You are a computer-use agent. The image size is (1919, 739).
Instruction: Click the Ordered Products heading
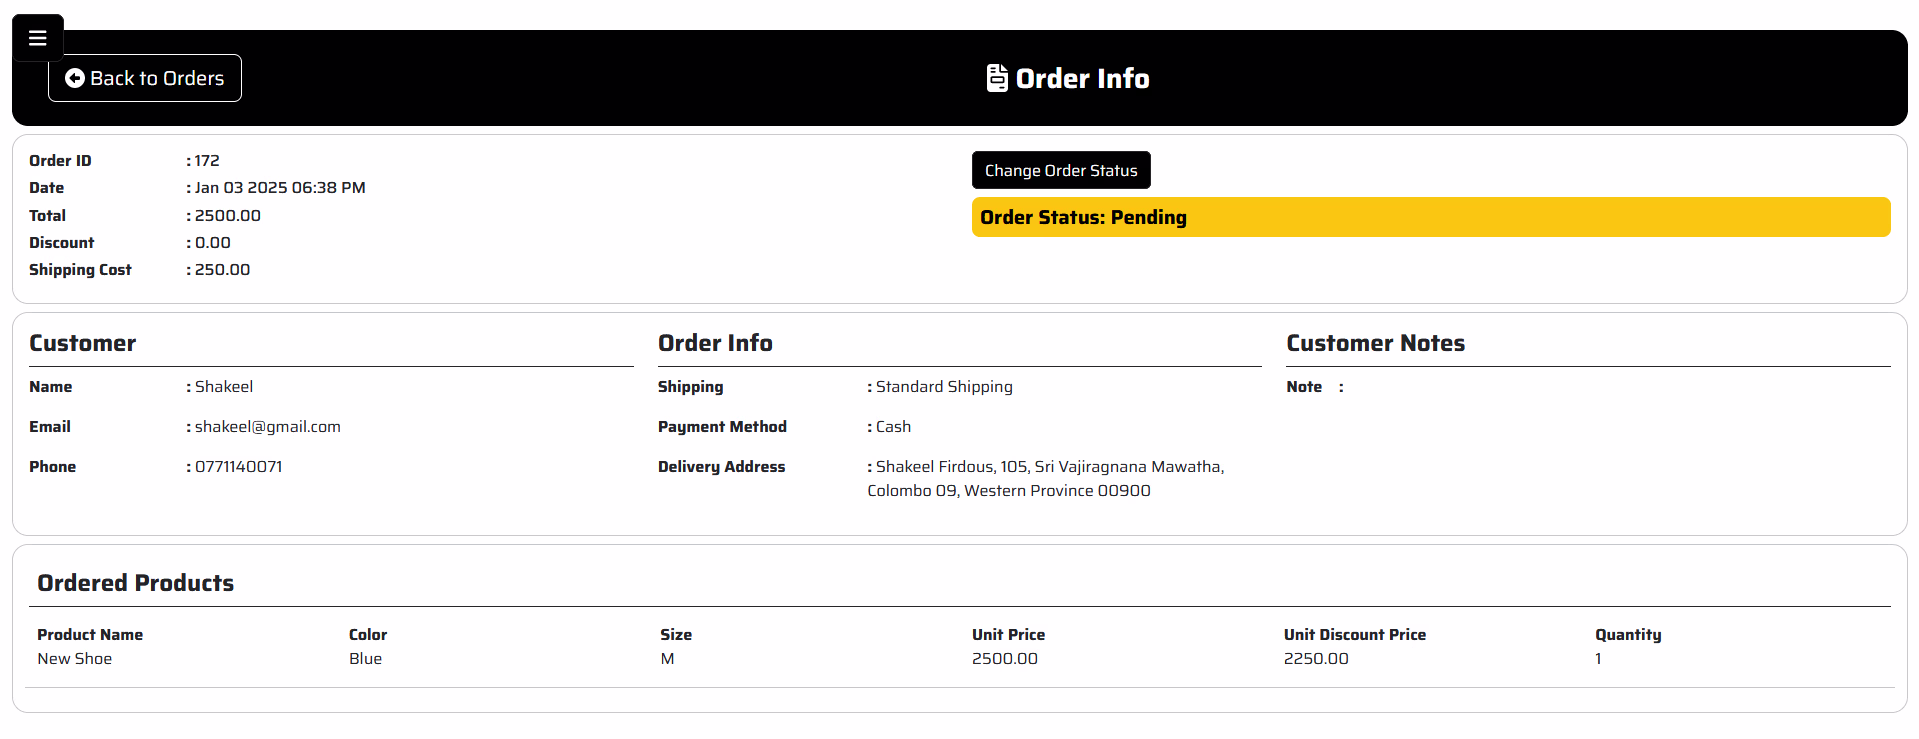pos(136,583)
